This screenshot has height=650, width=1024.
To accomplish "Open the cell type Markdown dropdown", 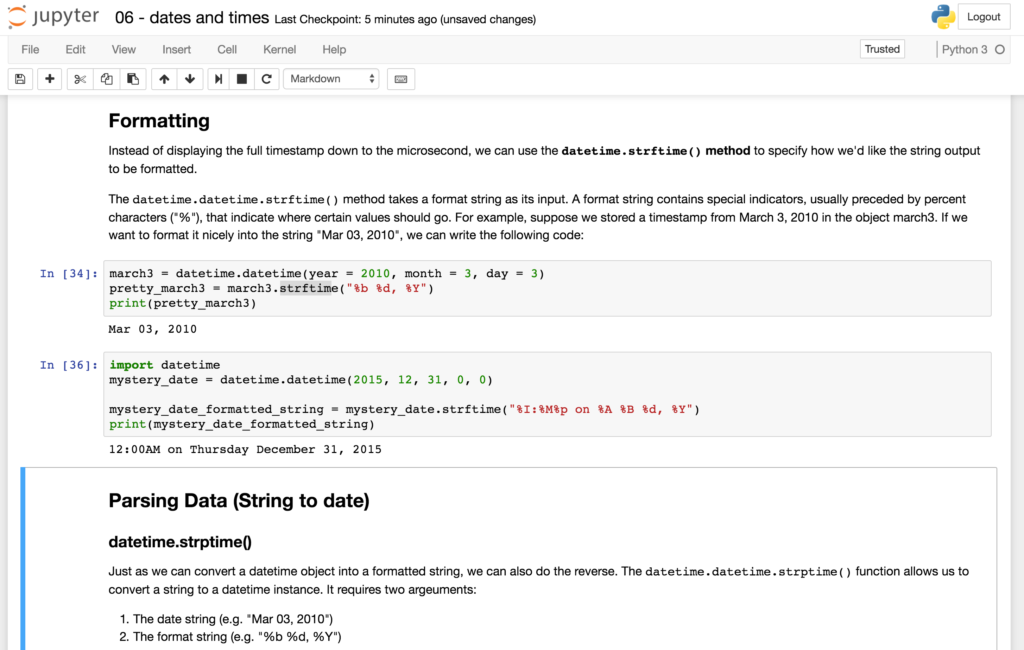I will pyautogui.click(x=332, y=79).
